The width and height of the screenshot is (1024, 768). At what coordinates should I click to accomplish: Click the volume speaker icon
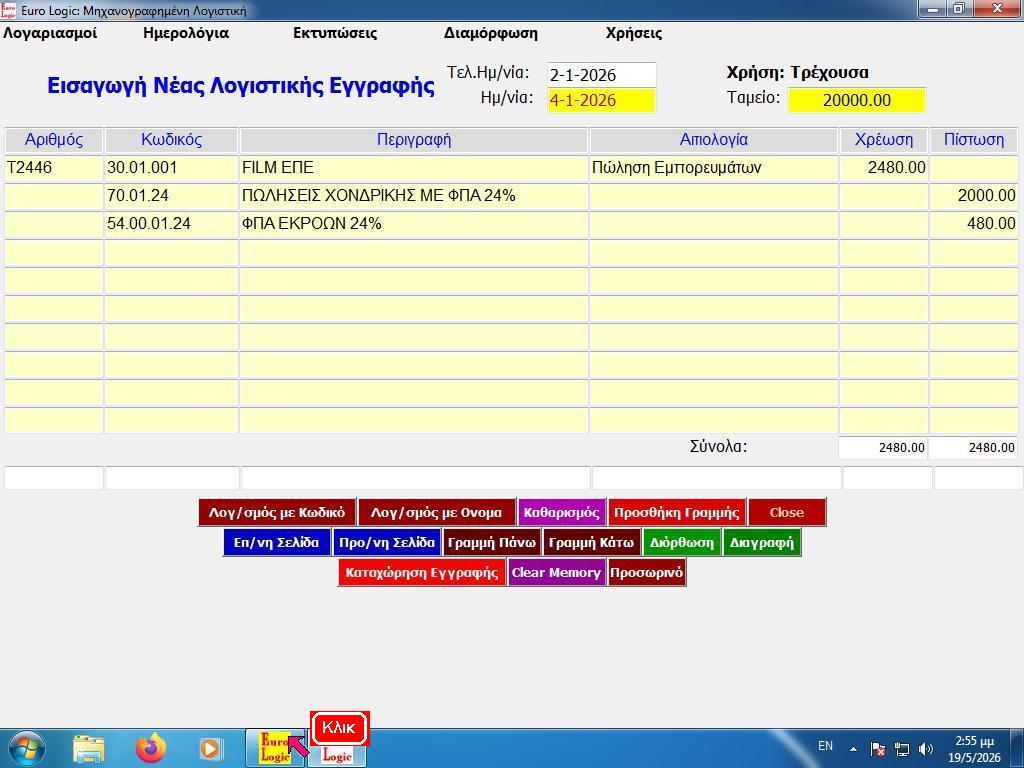pos(925,748)
